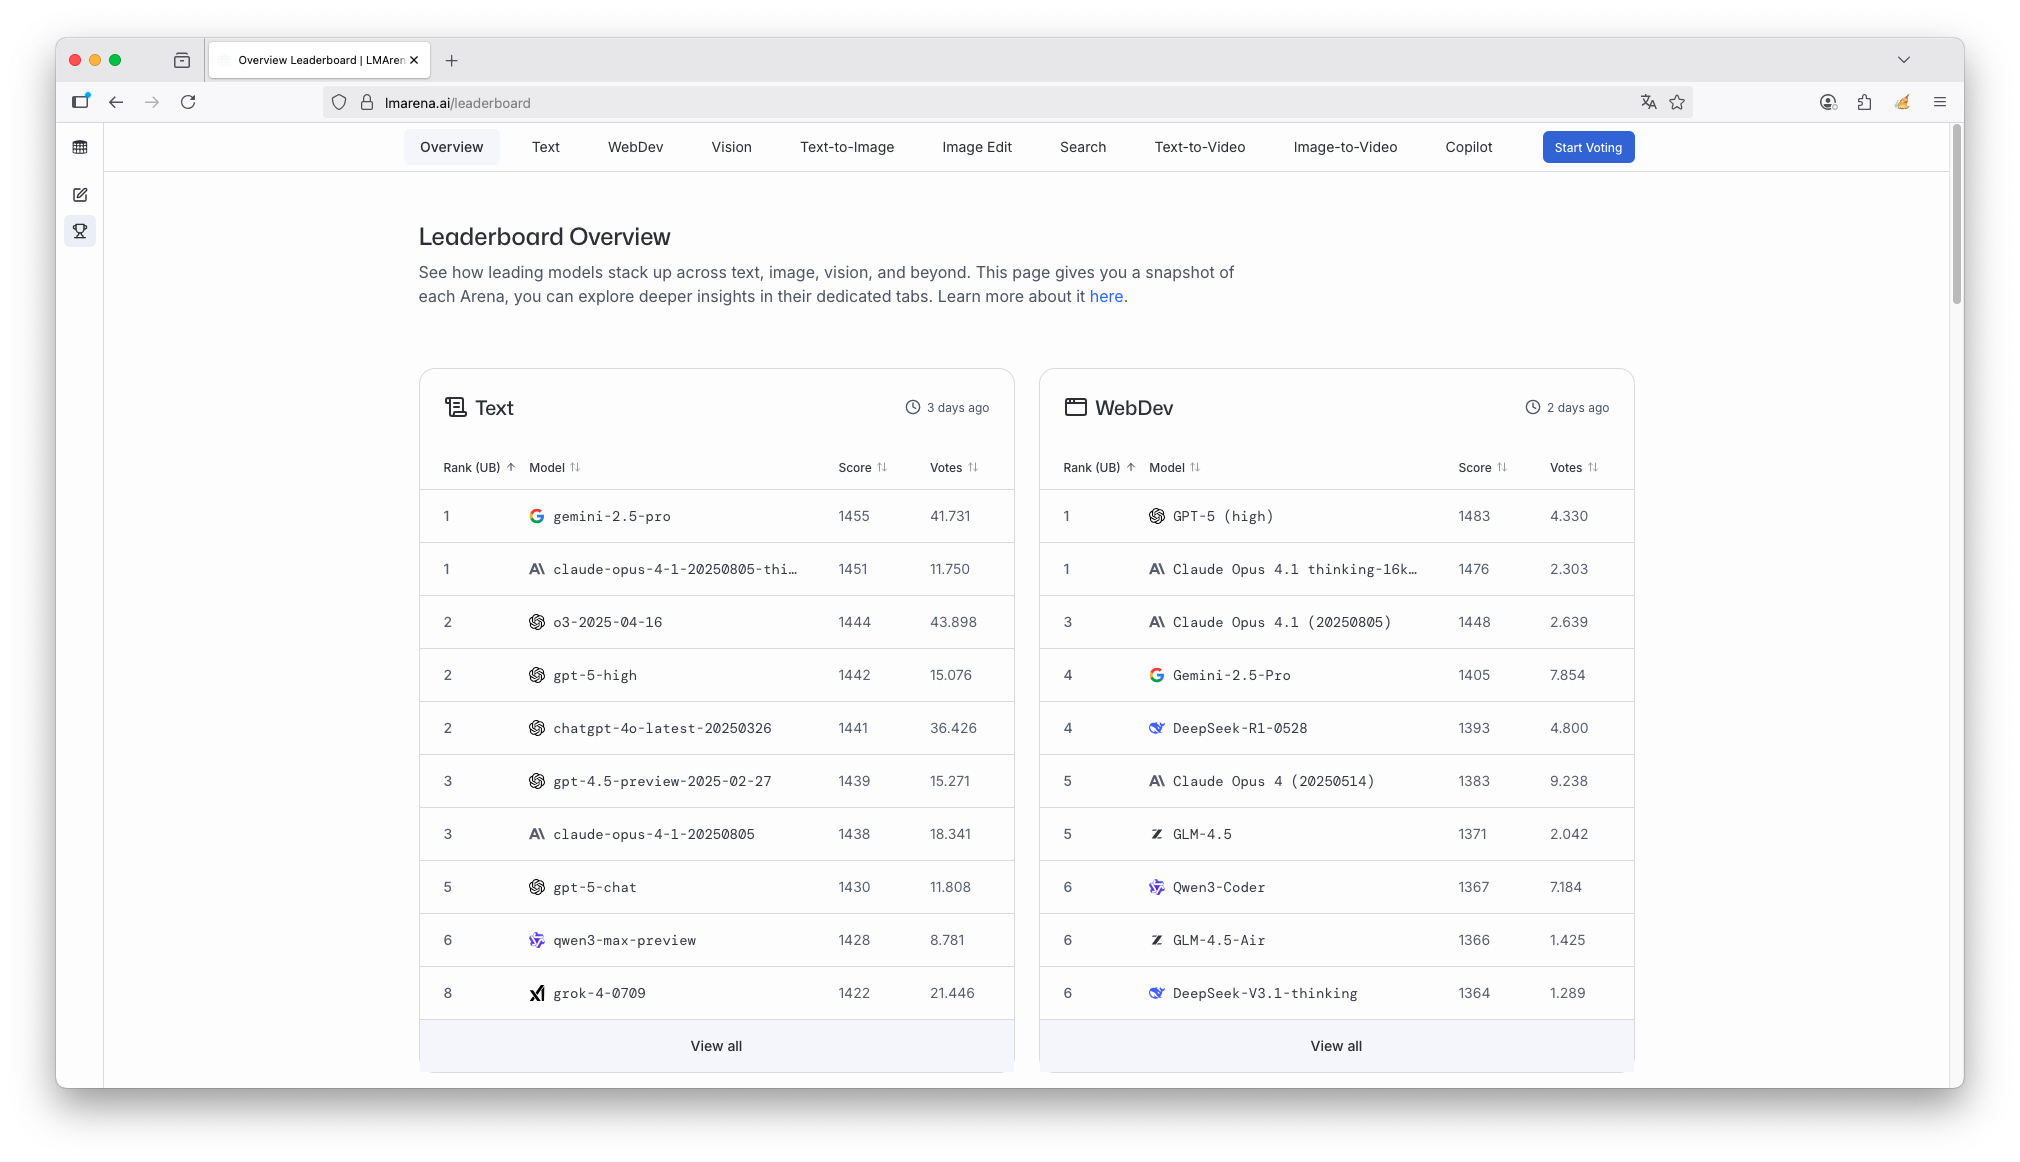Reload the page with refresh icon

(x=188, y=102)
